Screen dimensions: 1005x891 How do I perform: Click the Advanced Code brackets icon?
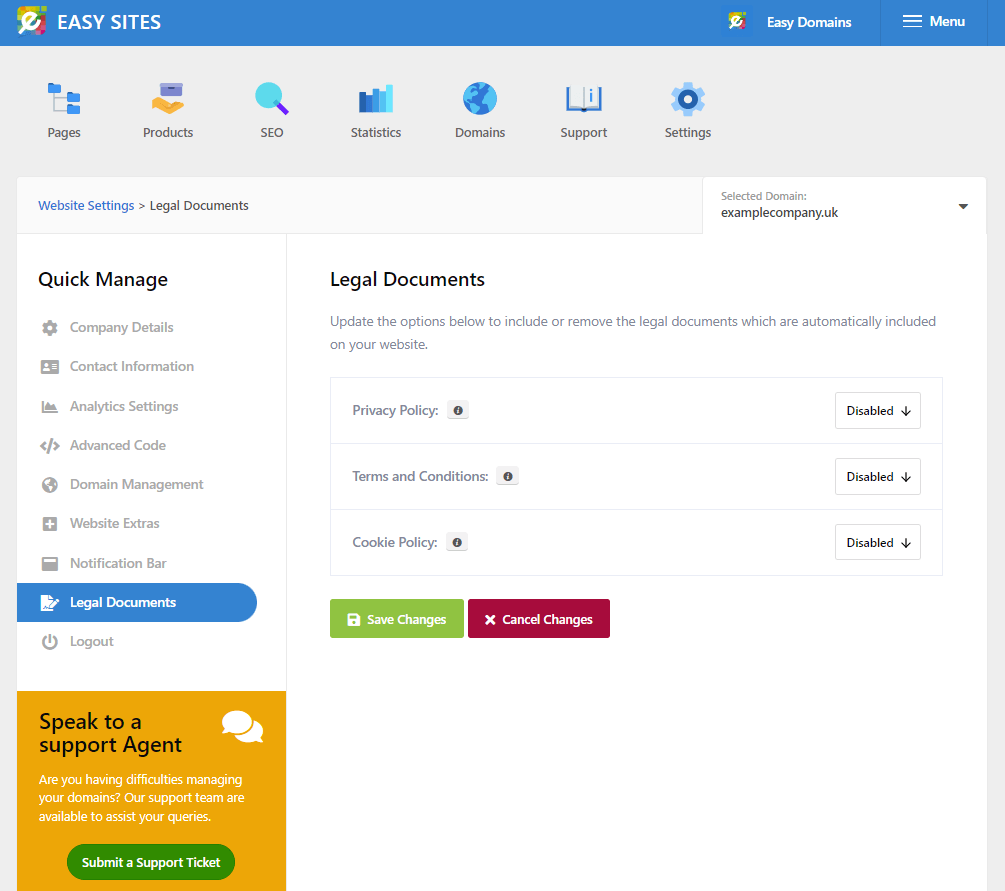coord(50,446)
